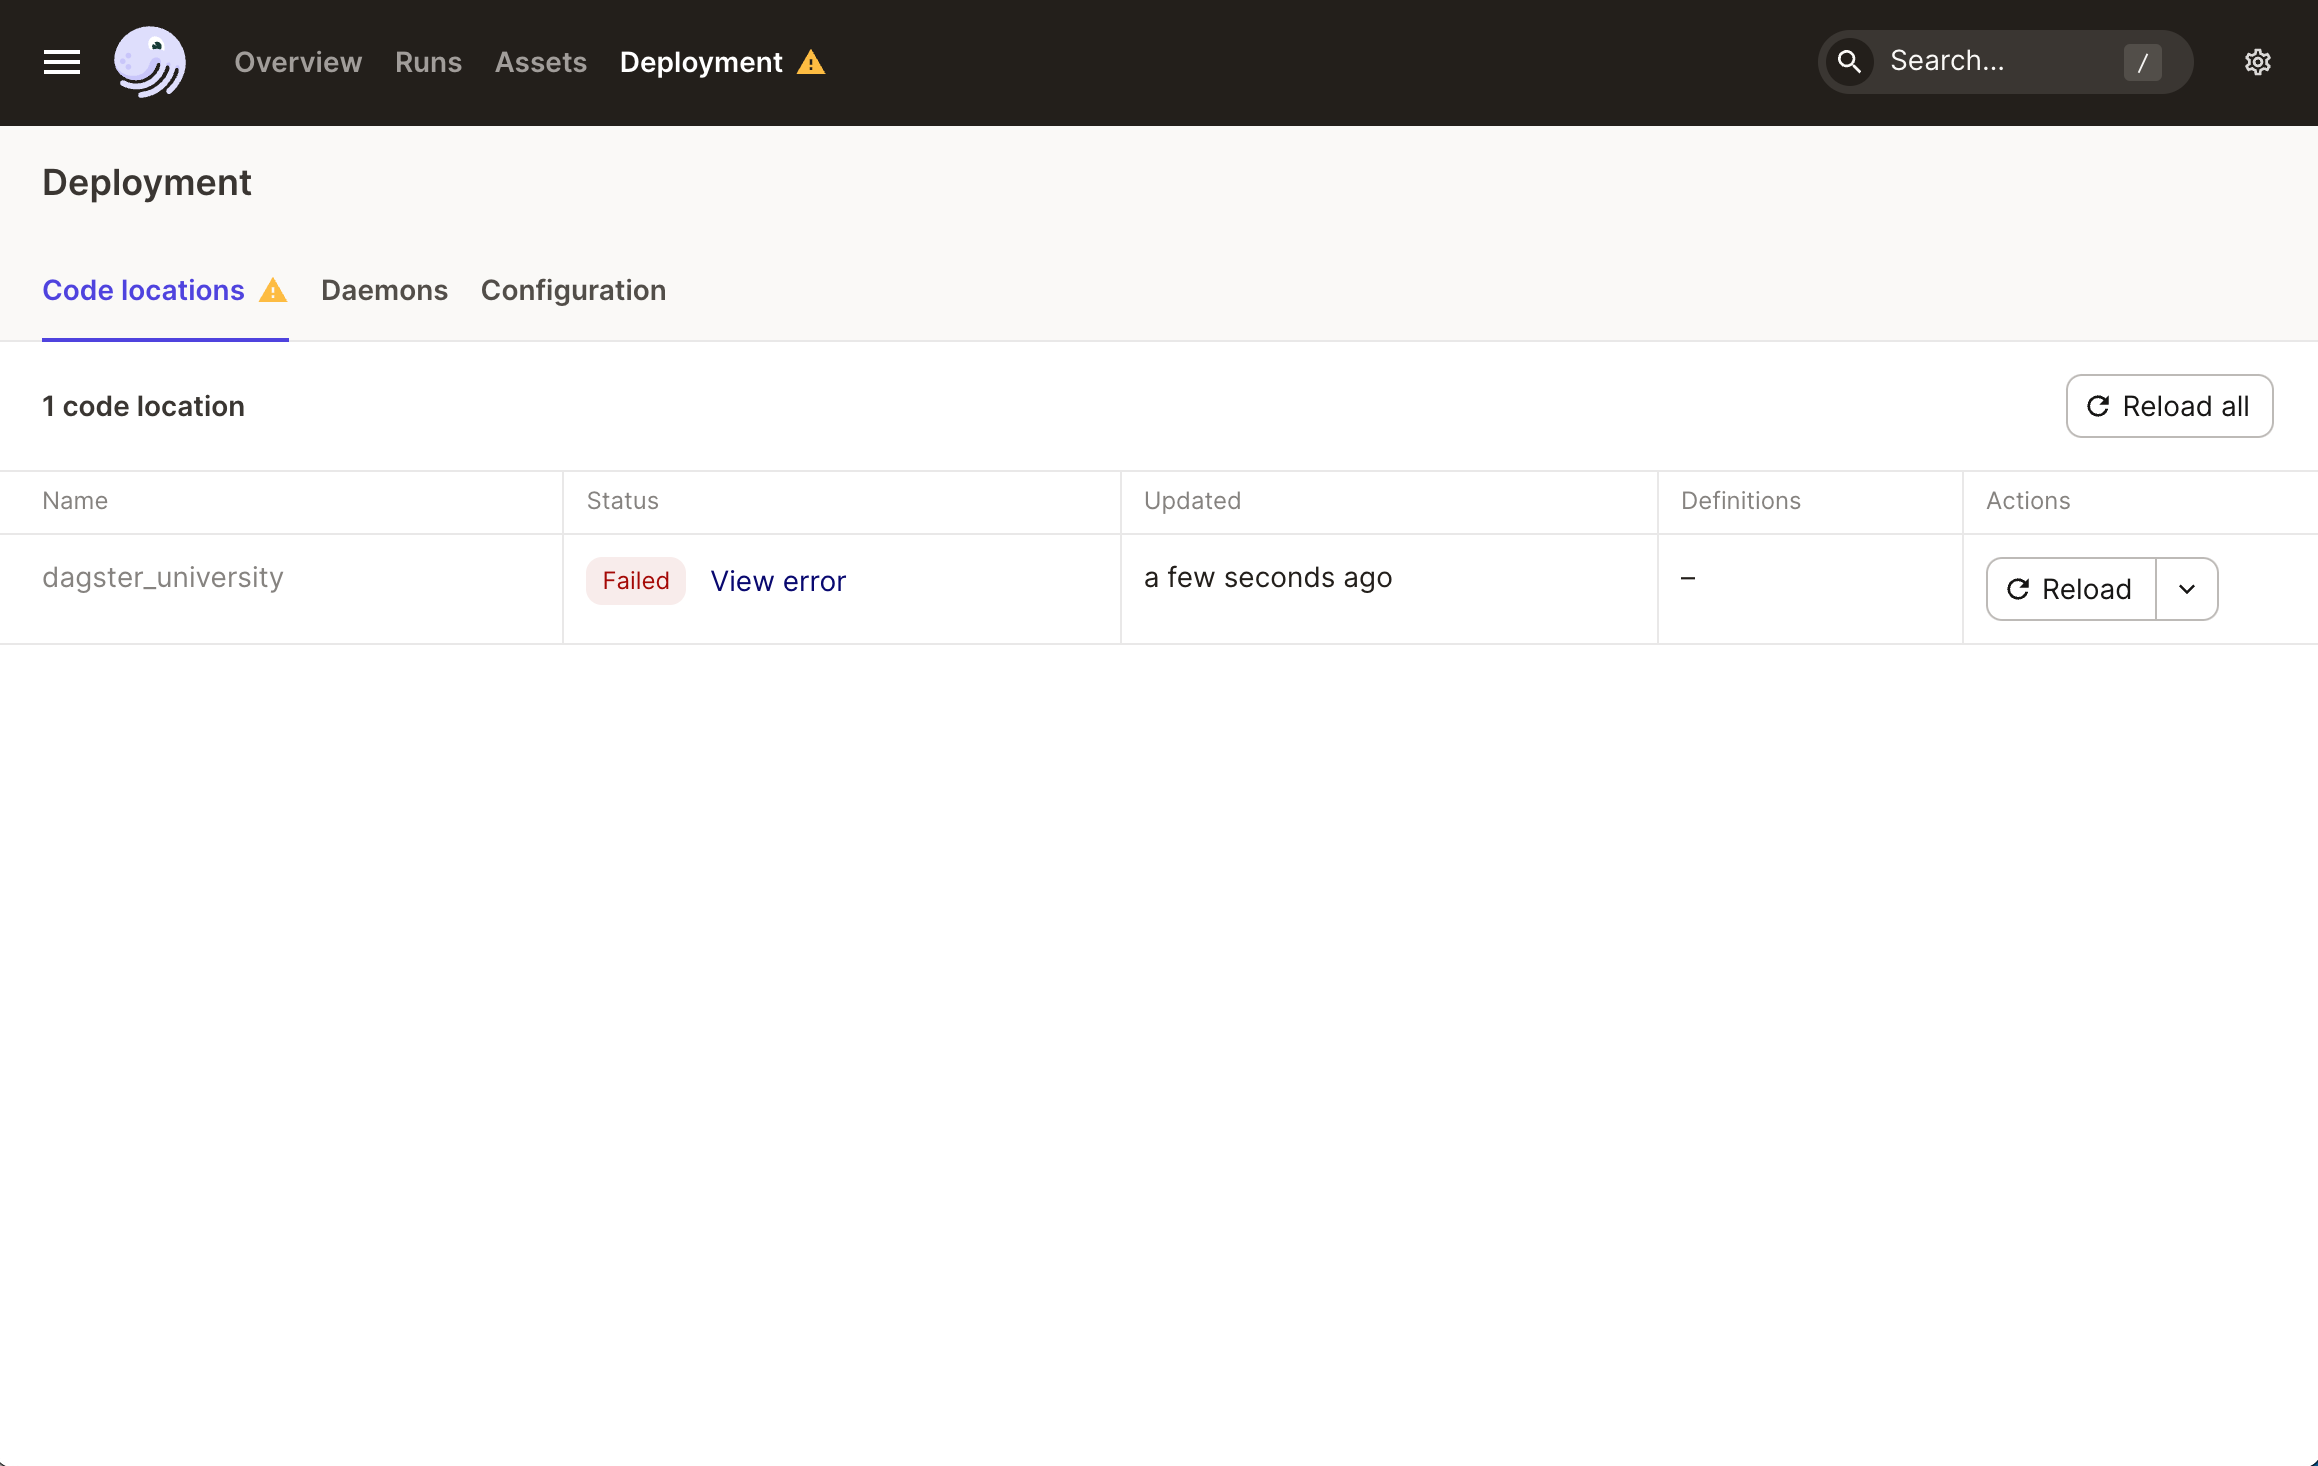
Task: Switch to the Daemons tab
Action: pos(384,290)
